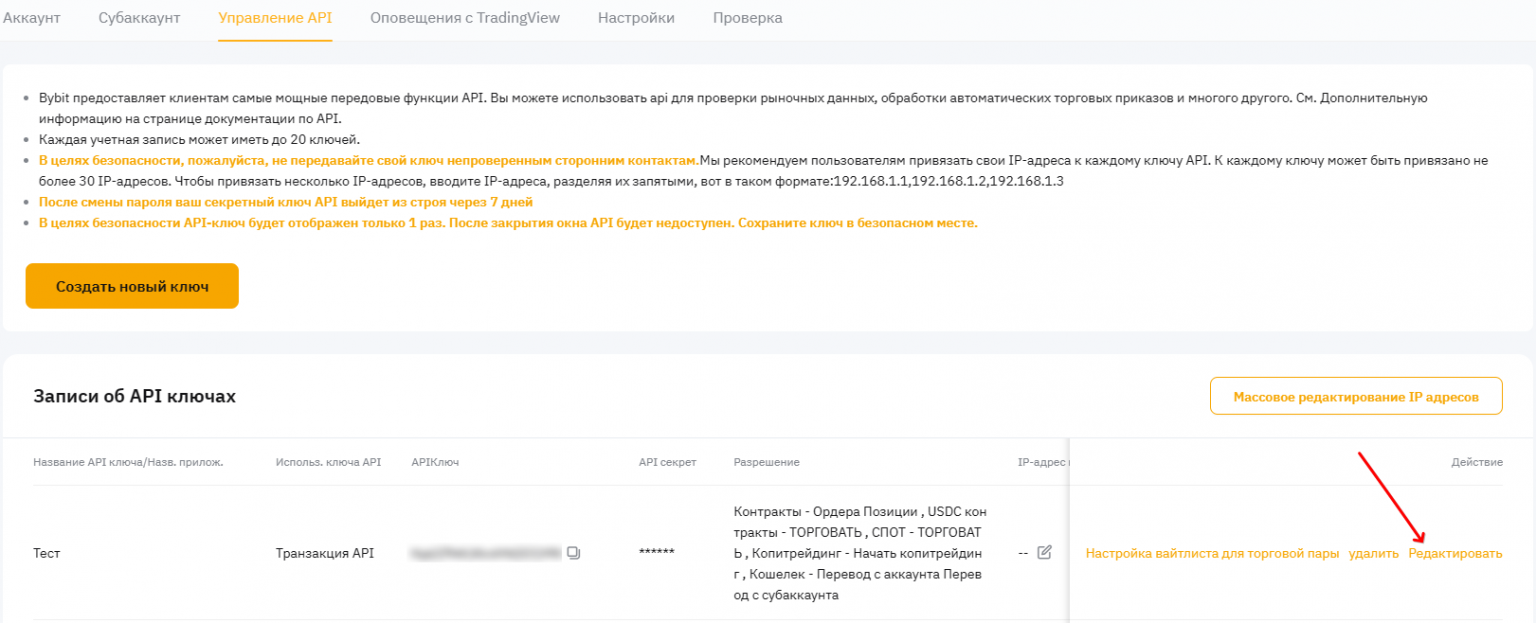Image resolution: width=1536 pixels, height=623 pixels.
Task: Open the Настройки tab
Action: click(x=636, y=18)
